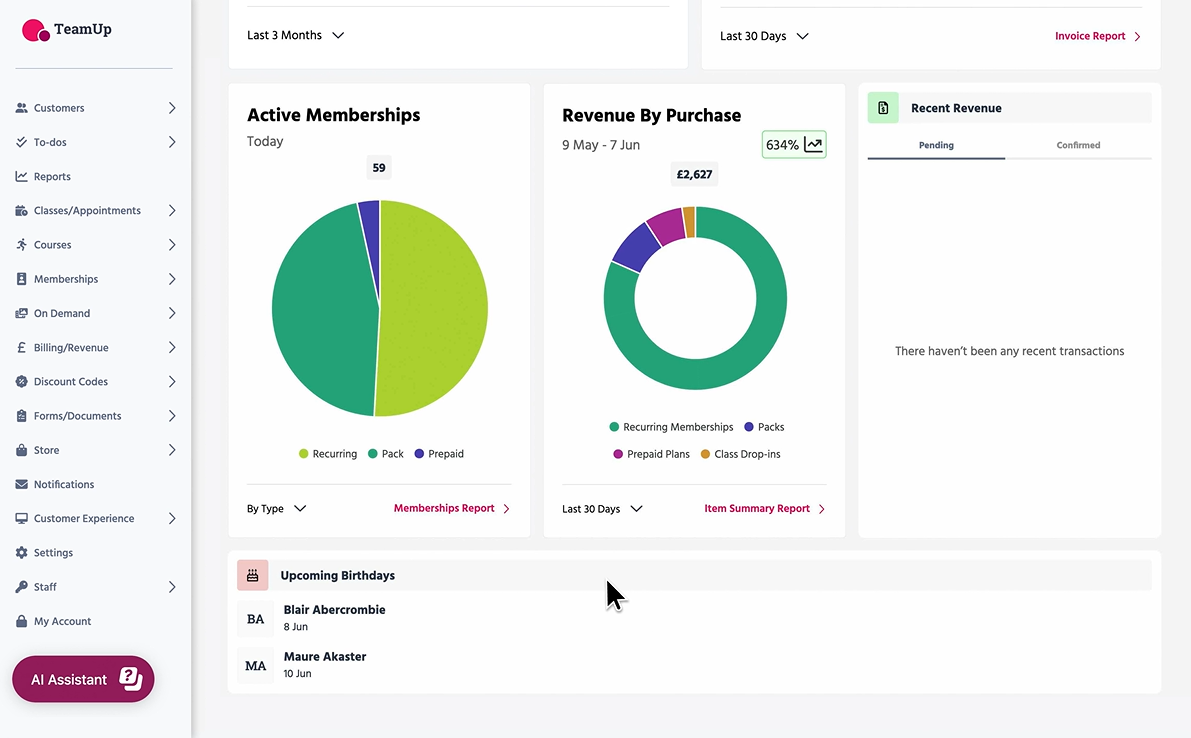Open the Invoice Report link
1191x738 pixels.
[x=1098, y=36]
